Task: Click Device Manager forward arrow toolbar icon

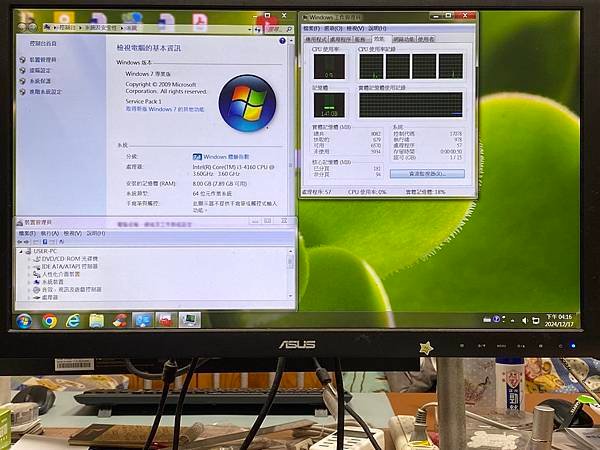Action: pyautogui.click(x=27, y=242)
